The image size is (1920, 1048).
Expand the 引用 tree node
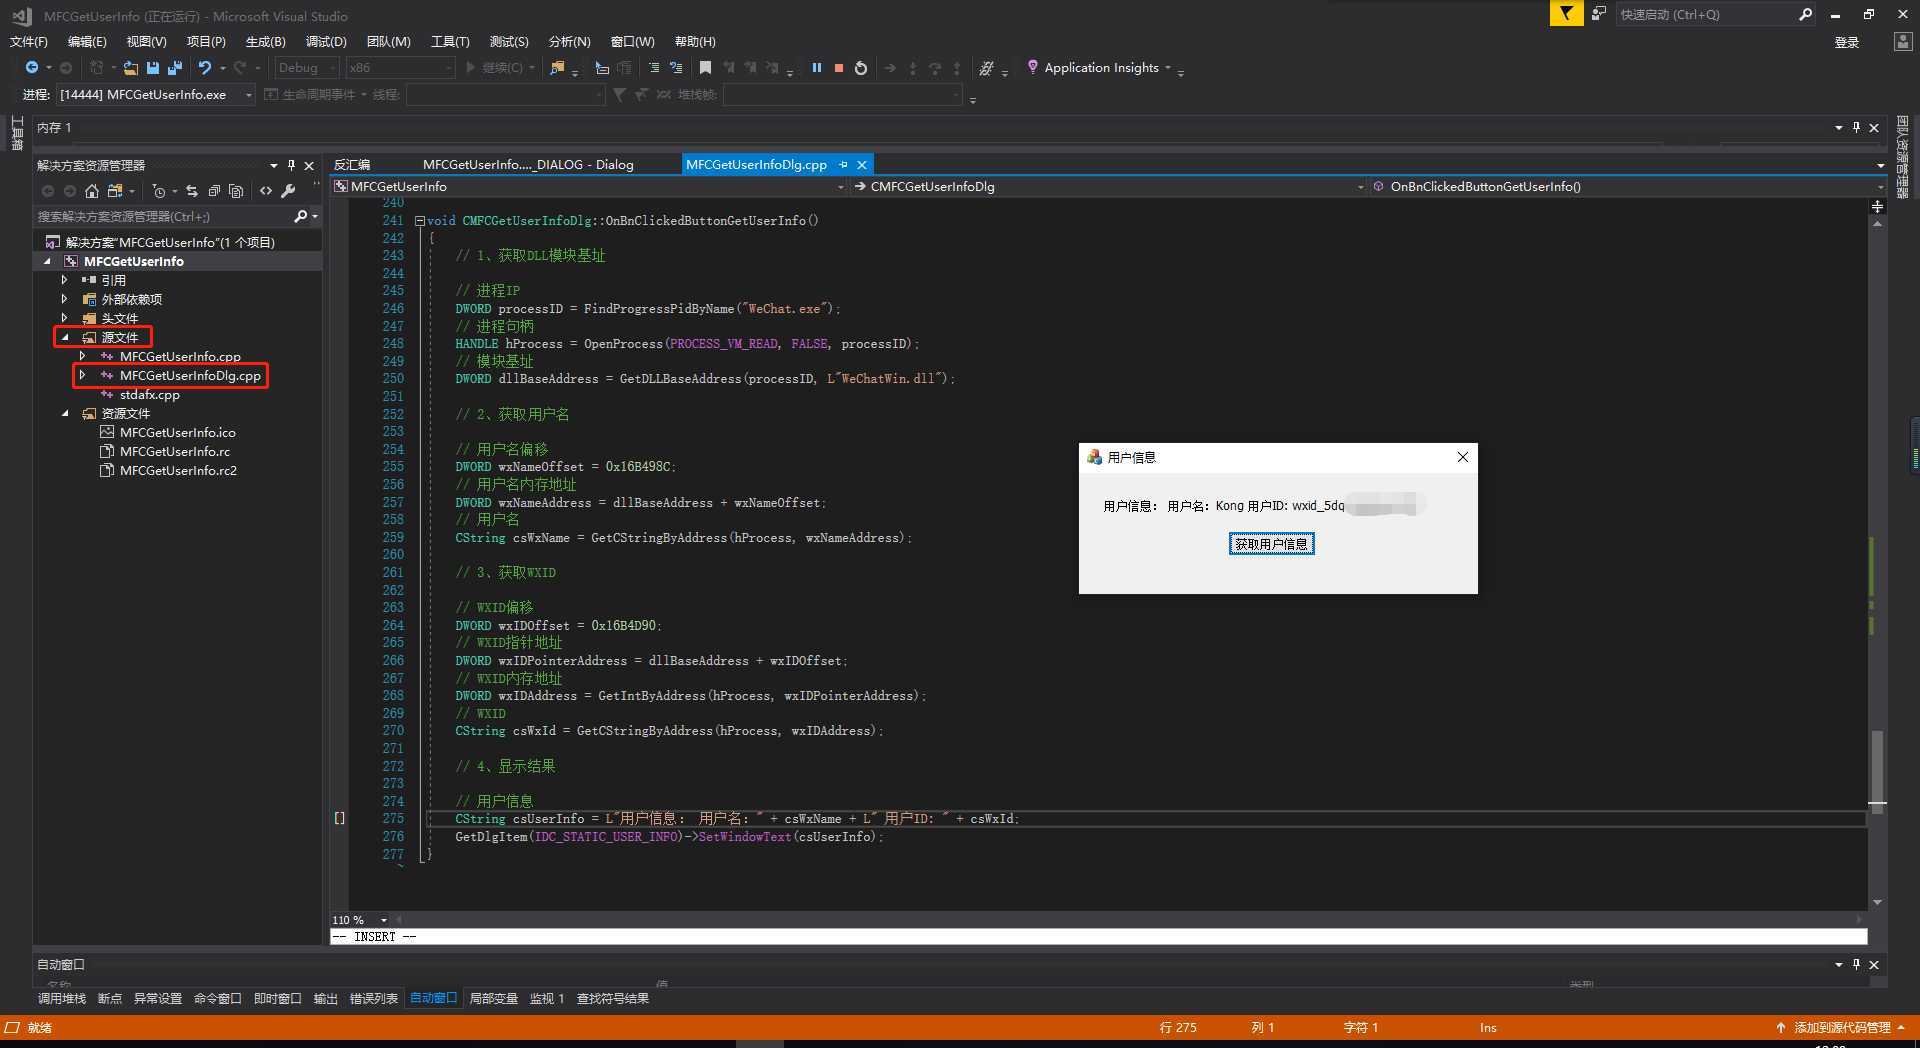click(x=64, y=280)
